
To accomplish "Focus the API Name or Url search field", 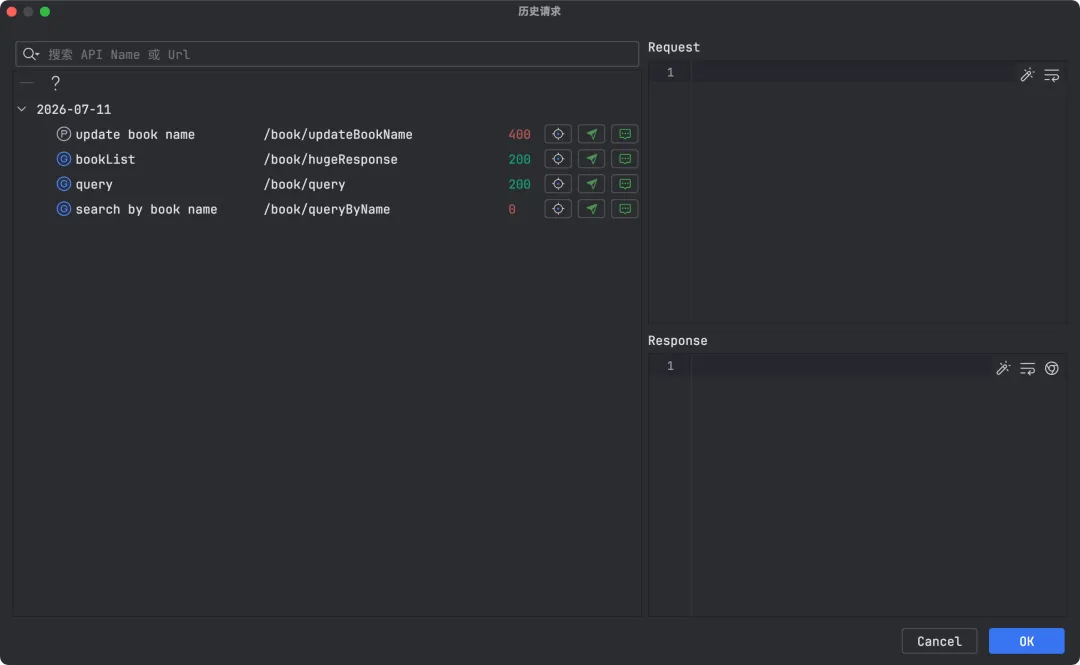I will click(x=327, y=54).
